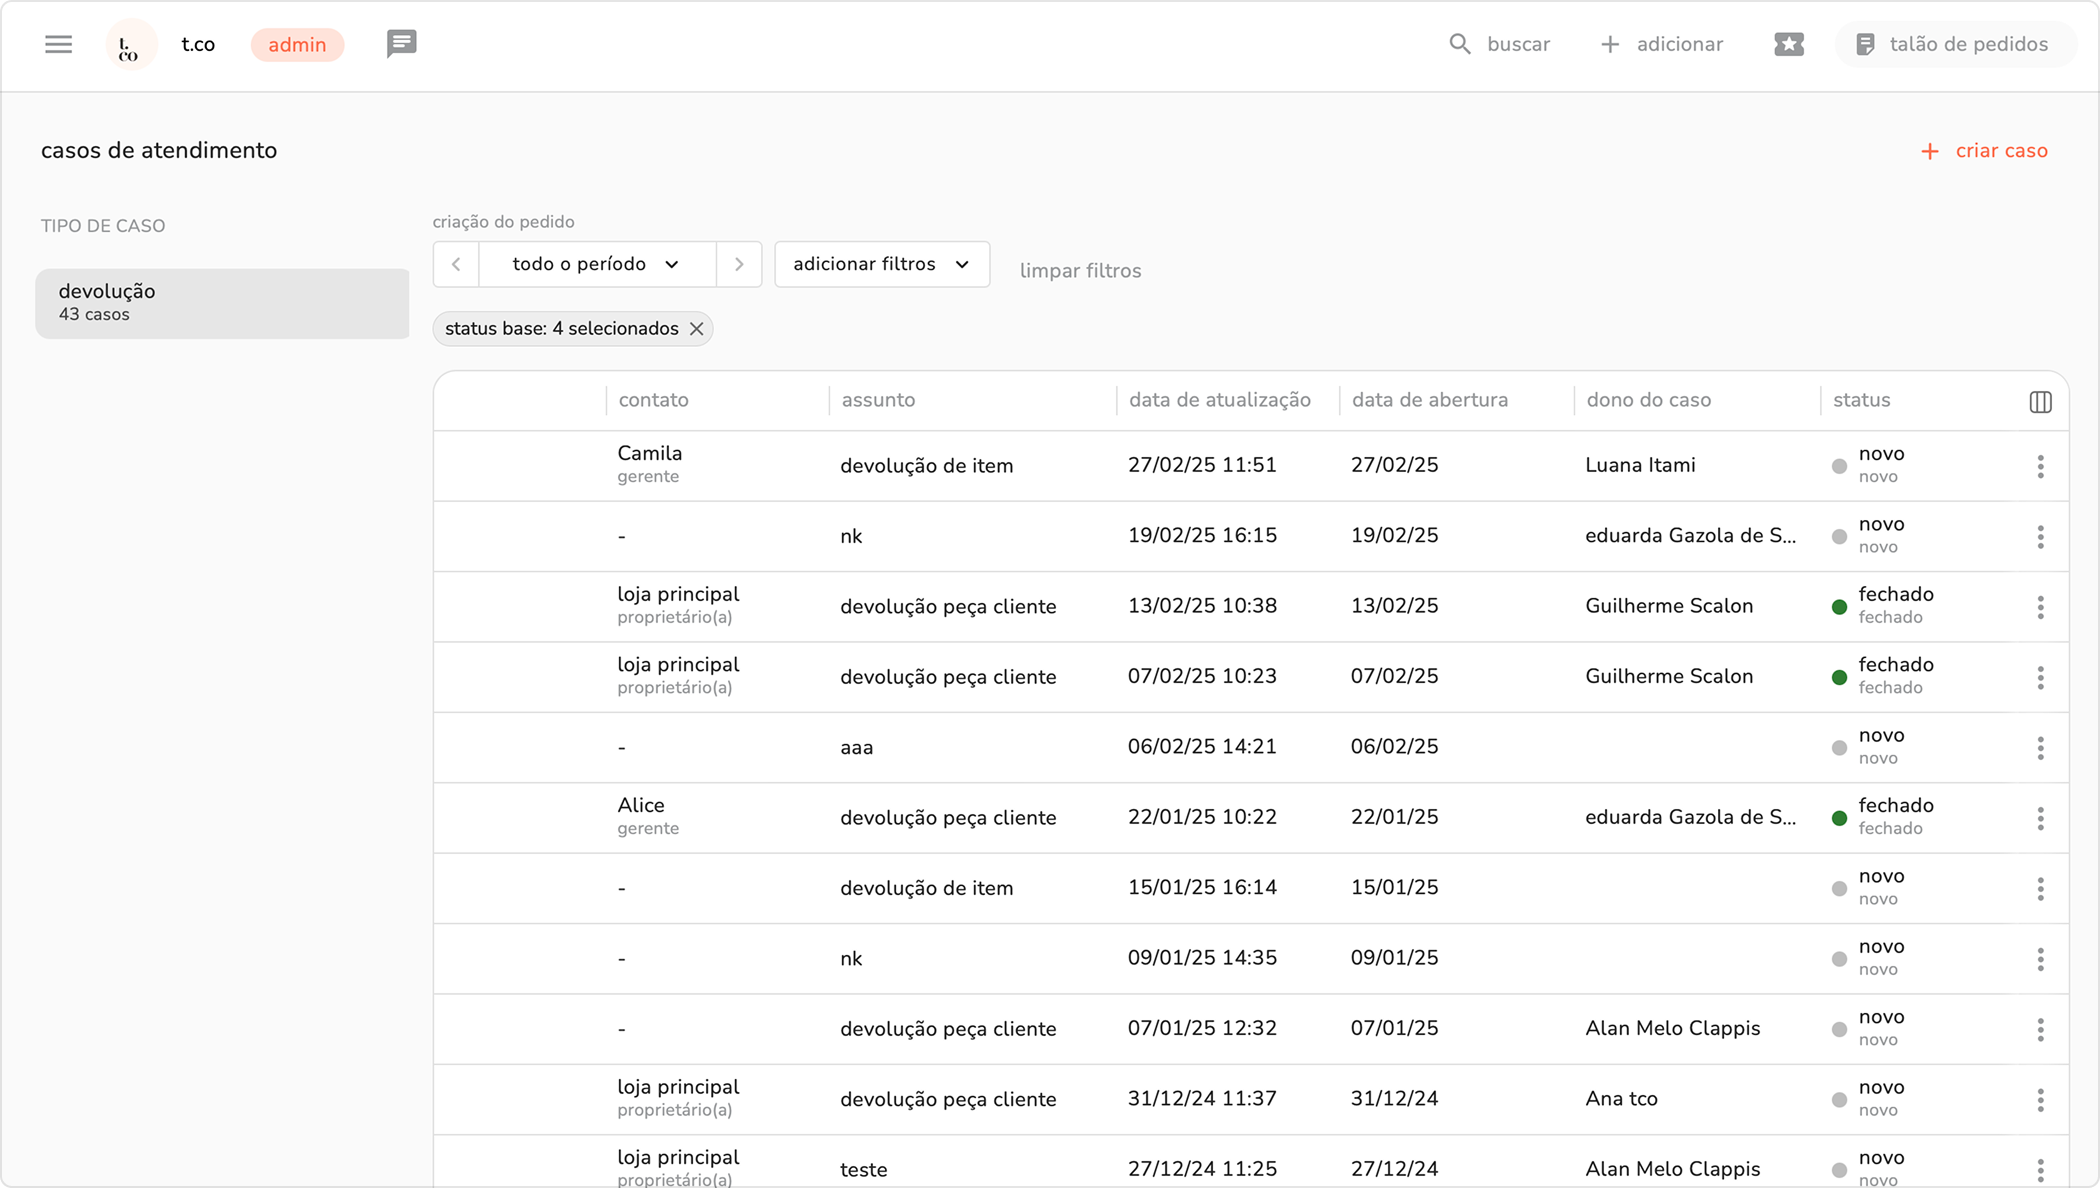Go to next period arrow
The height and width of the screenshot is (1188, 2100).
coord(739,264)
